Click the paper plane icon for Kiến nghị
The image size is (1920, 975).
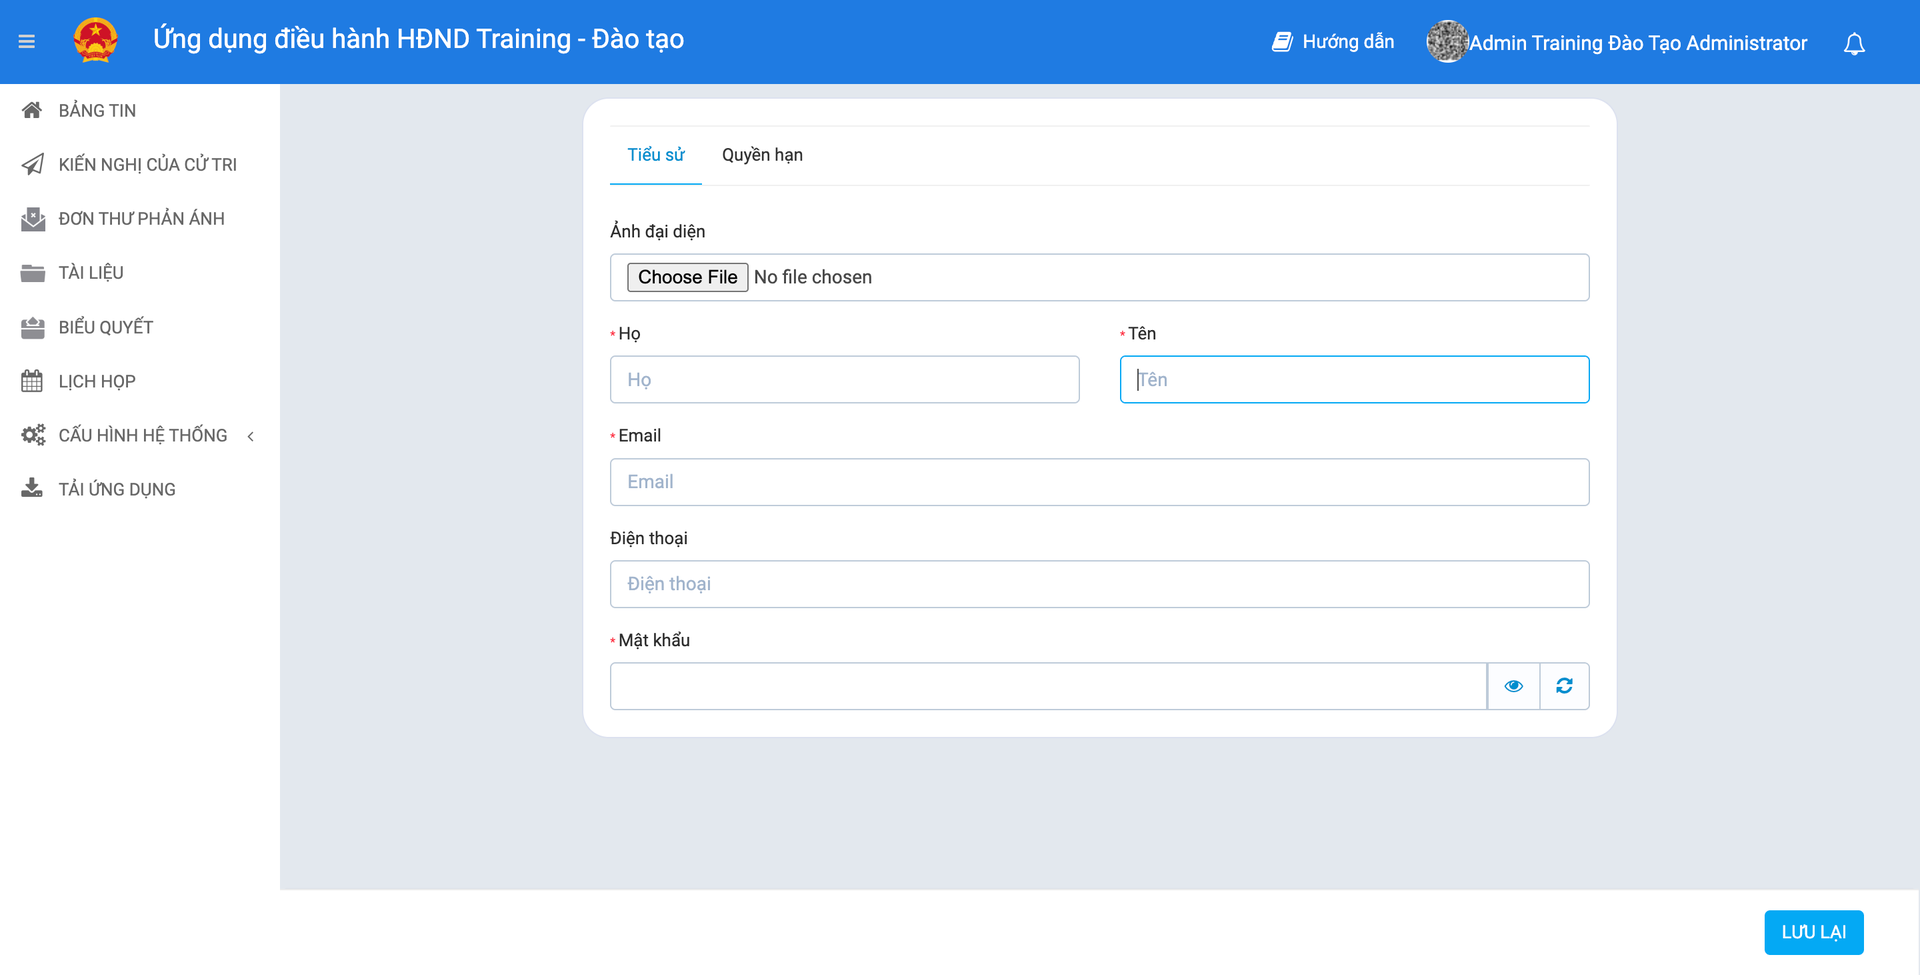point(32,164)
